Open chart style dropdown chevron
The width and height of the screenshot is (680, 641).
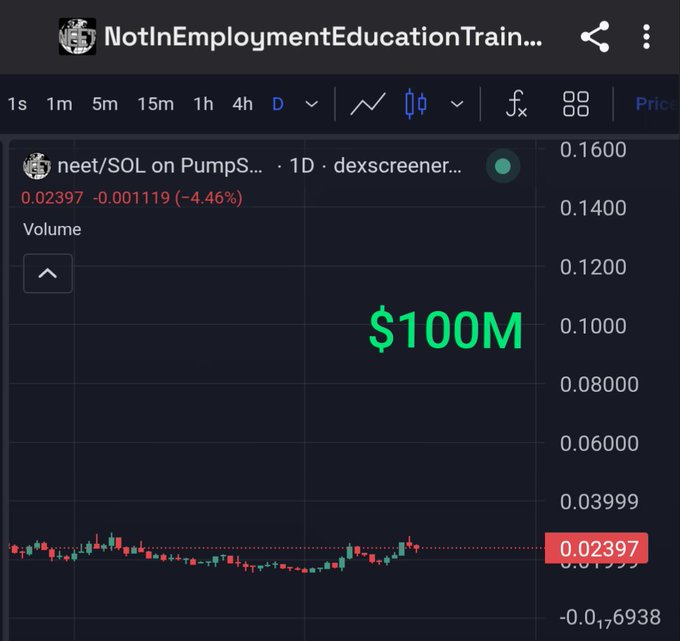[x=457, y=104]
